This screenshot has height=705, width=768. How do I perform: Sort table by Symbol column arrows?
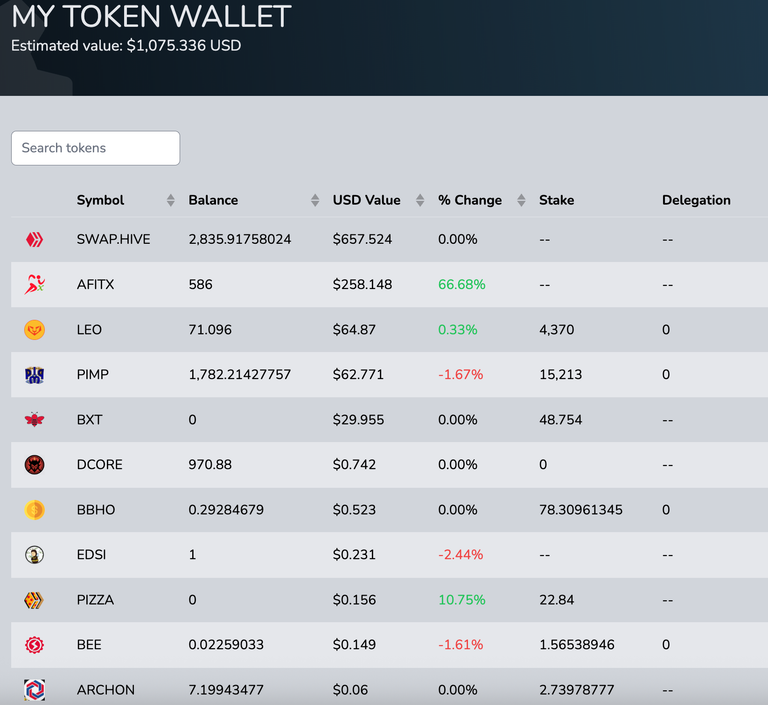170,200
